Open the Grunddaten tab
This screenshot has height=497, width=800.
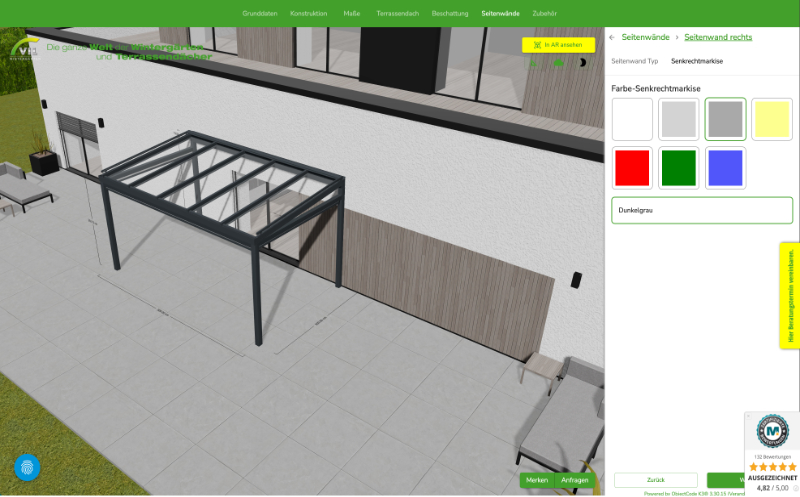click(x=259, y=14)
